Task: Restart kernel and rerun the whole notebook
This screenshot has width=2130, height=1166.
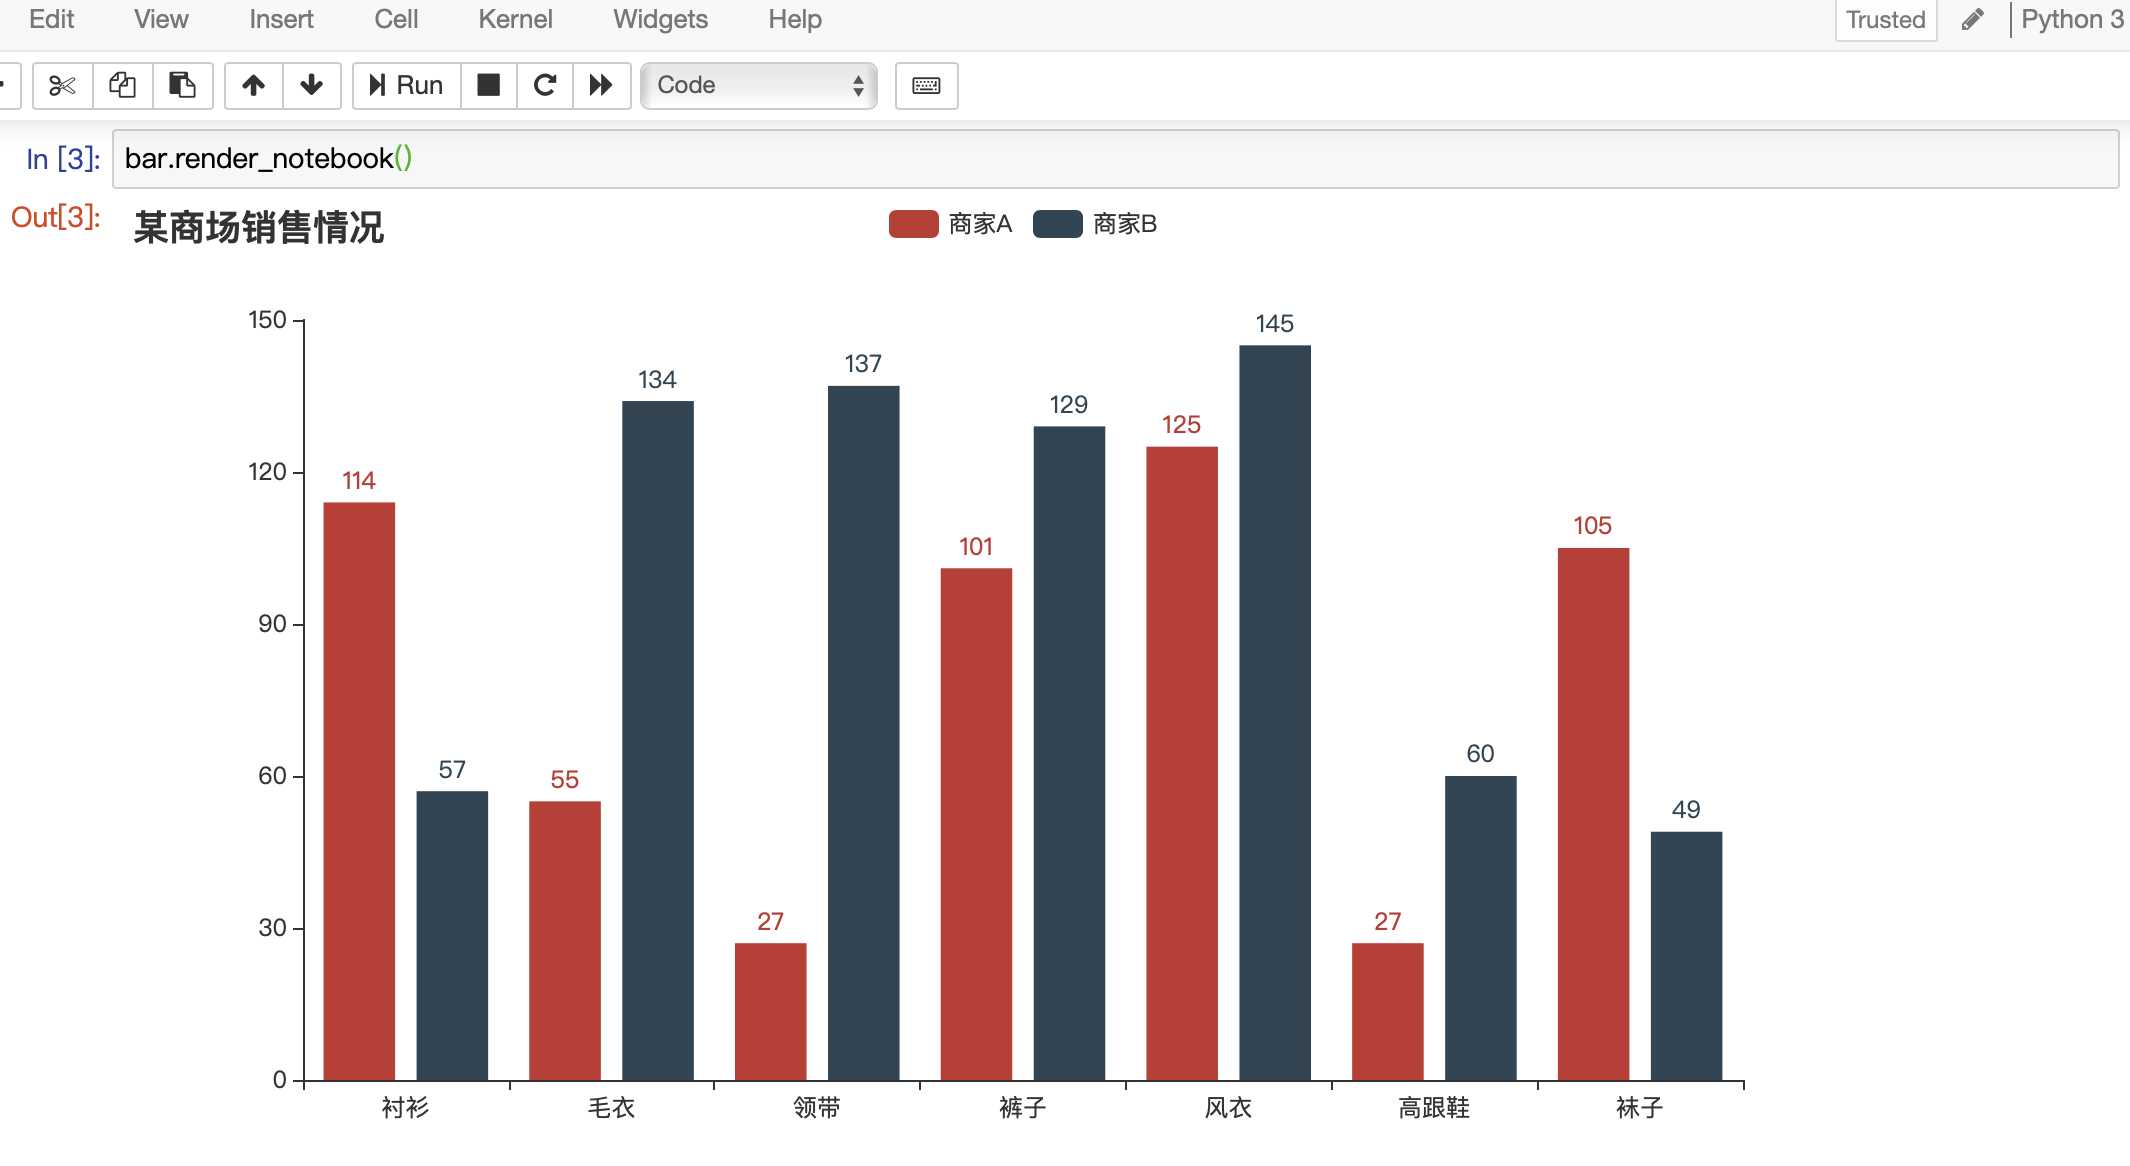Action: point(601,85)
